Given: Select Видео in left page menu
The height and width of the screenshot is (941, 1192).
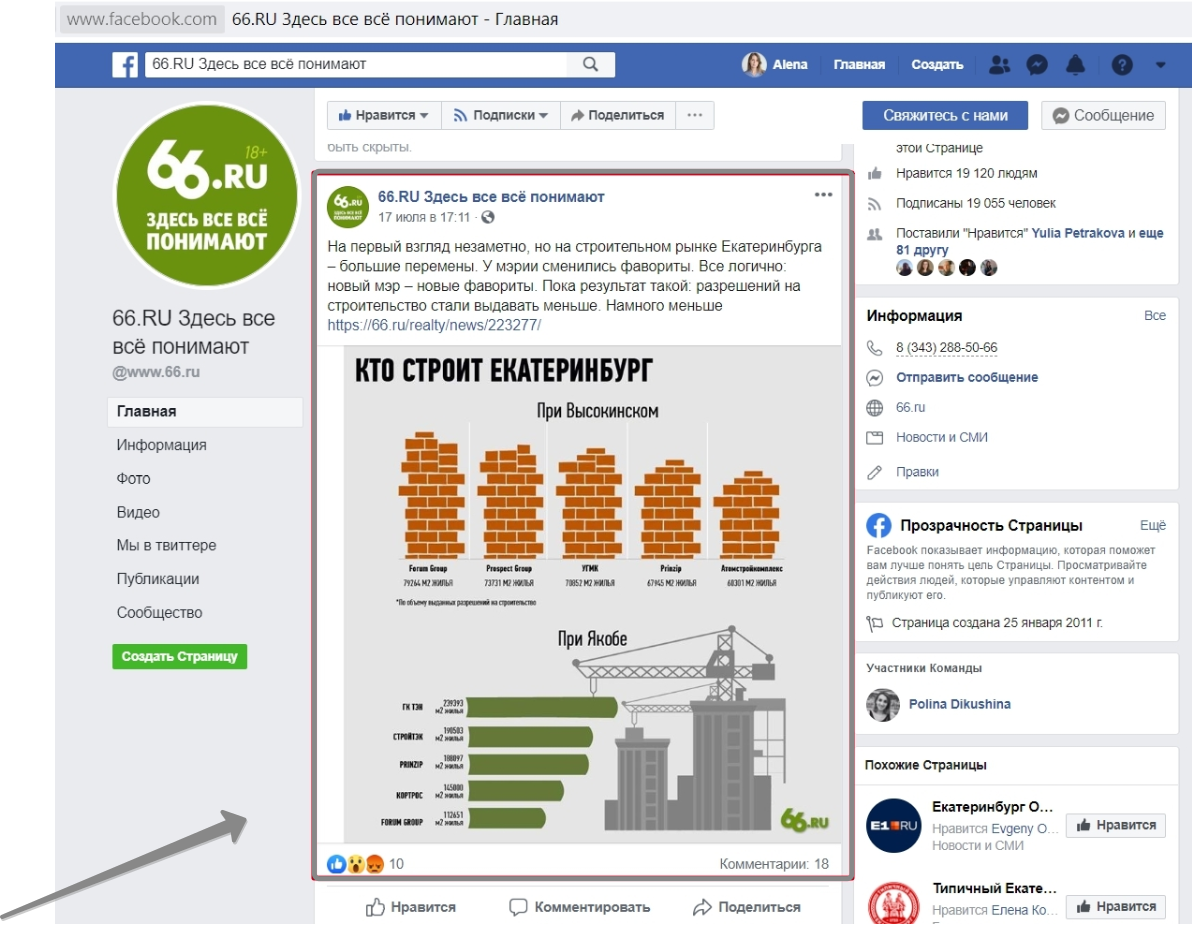Looking at the screenshot, I should pos(138,512).
